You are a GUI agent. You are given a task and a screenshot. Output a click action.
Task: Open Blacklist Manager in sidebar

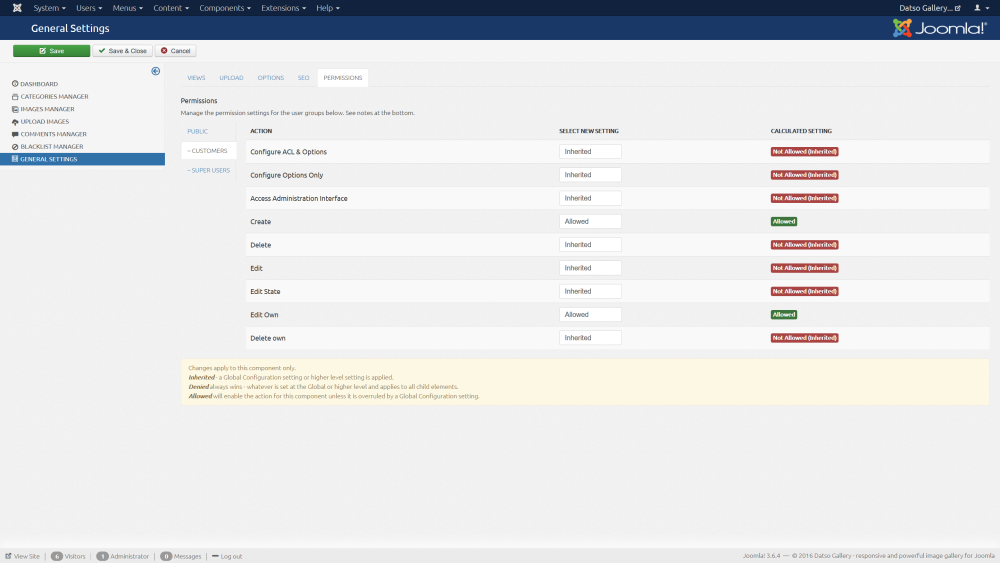[52, 147]
